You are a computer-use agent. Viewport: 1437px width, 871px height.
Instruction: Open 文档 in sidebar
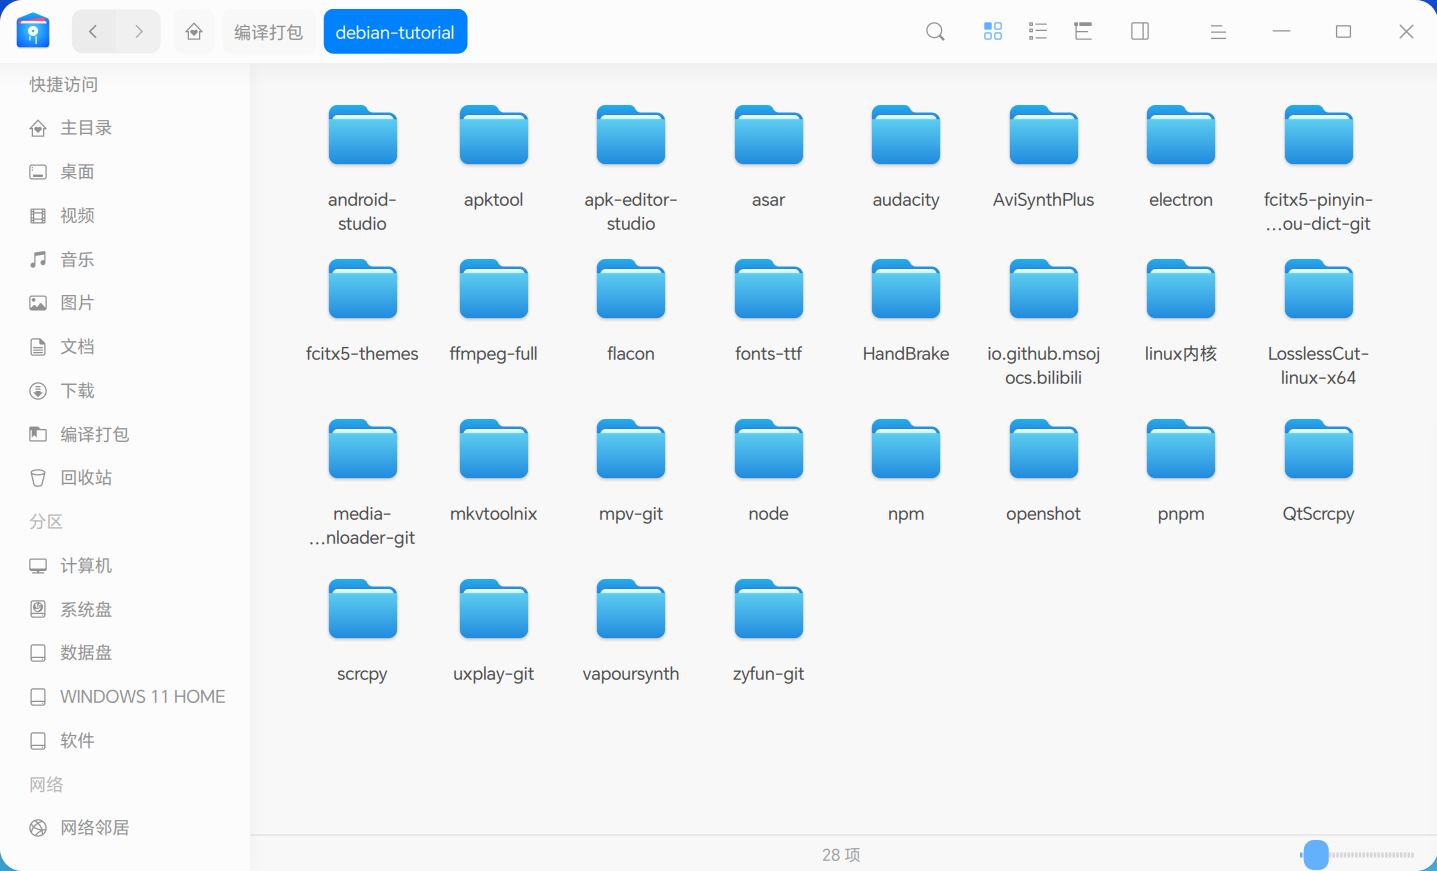(125, 347)
